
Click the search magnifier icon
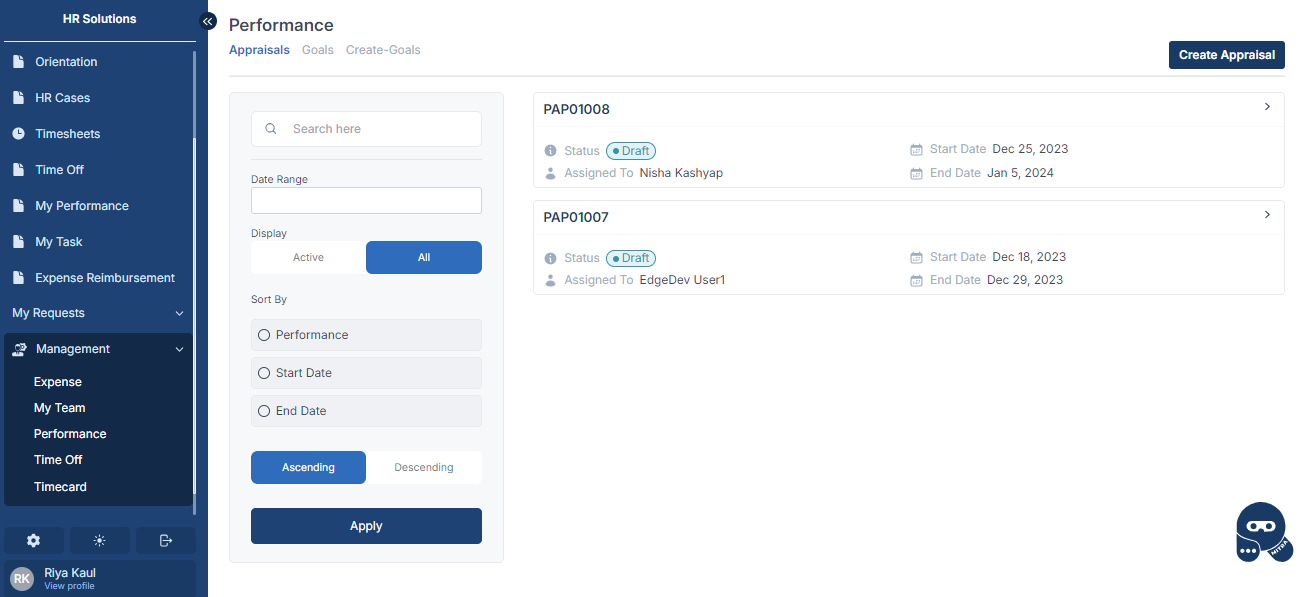tap(271, 129)
